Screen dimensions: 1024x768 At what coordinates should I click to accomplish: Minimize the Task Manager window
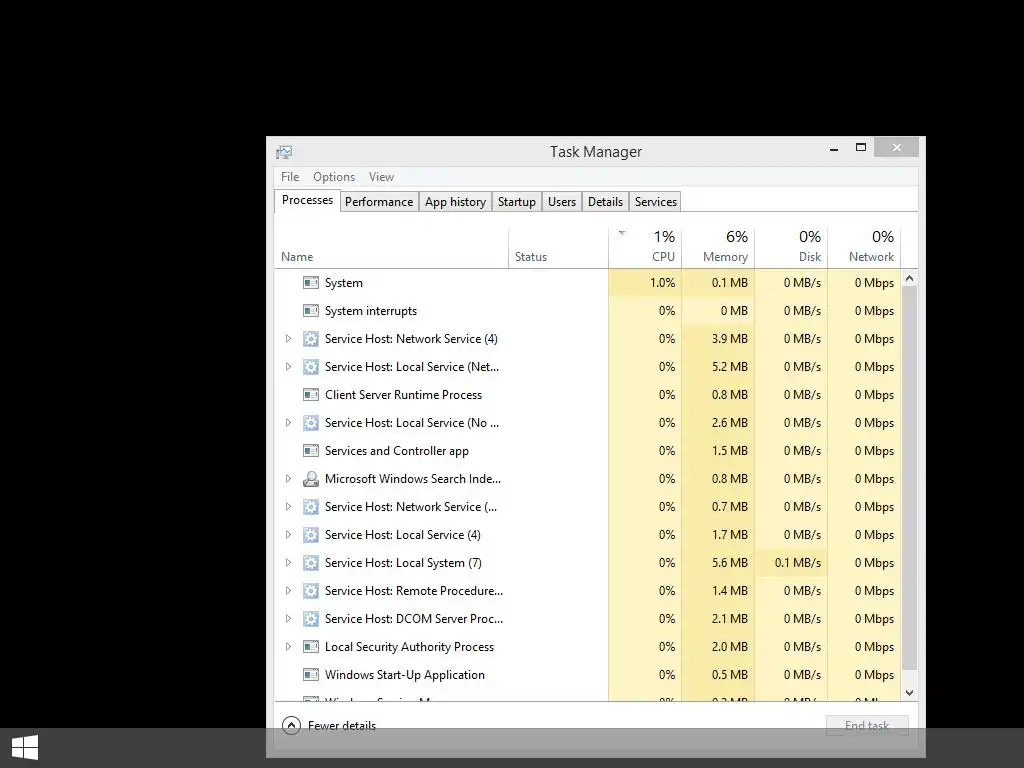tap(834, 149)
